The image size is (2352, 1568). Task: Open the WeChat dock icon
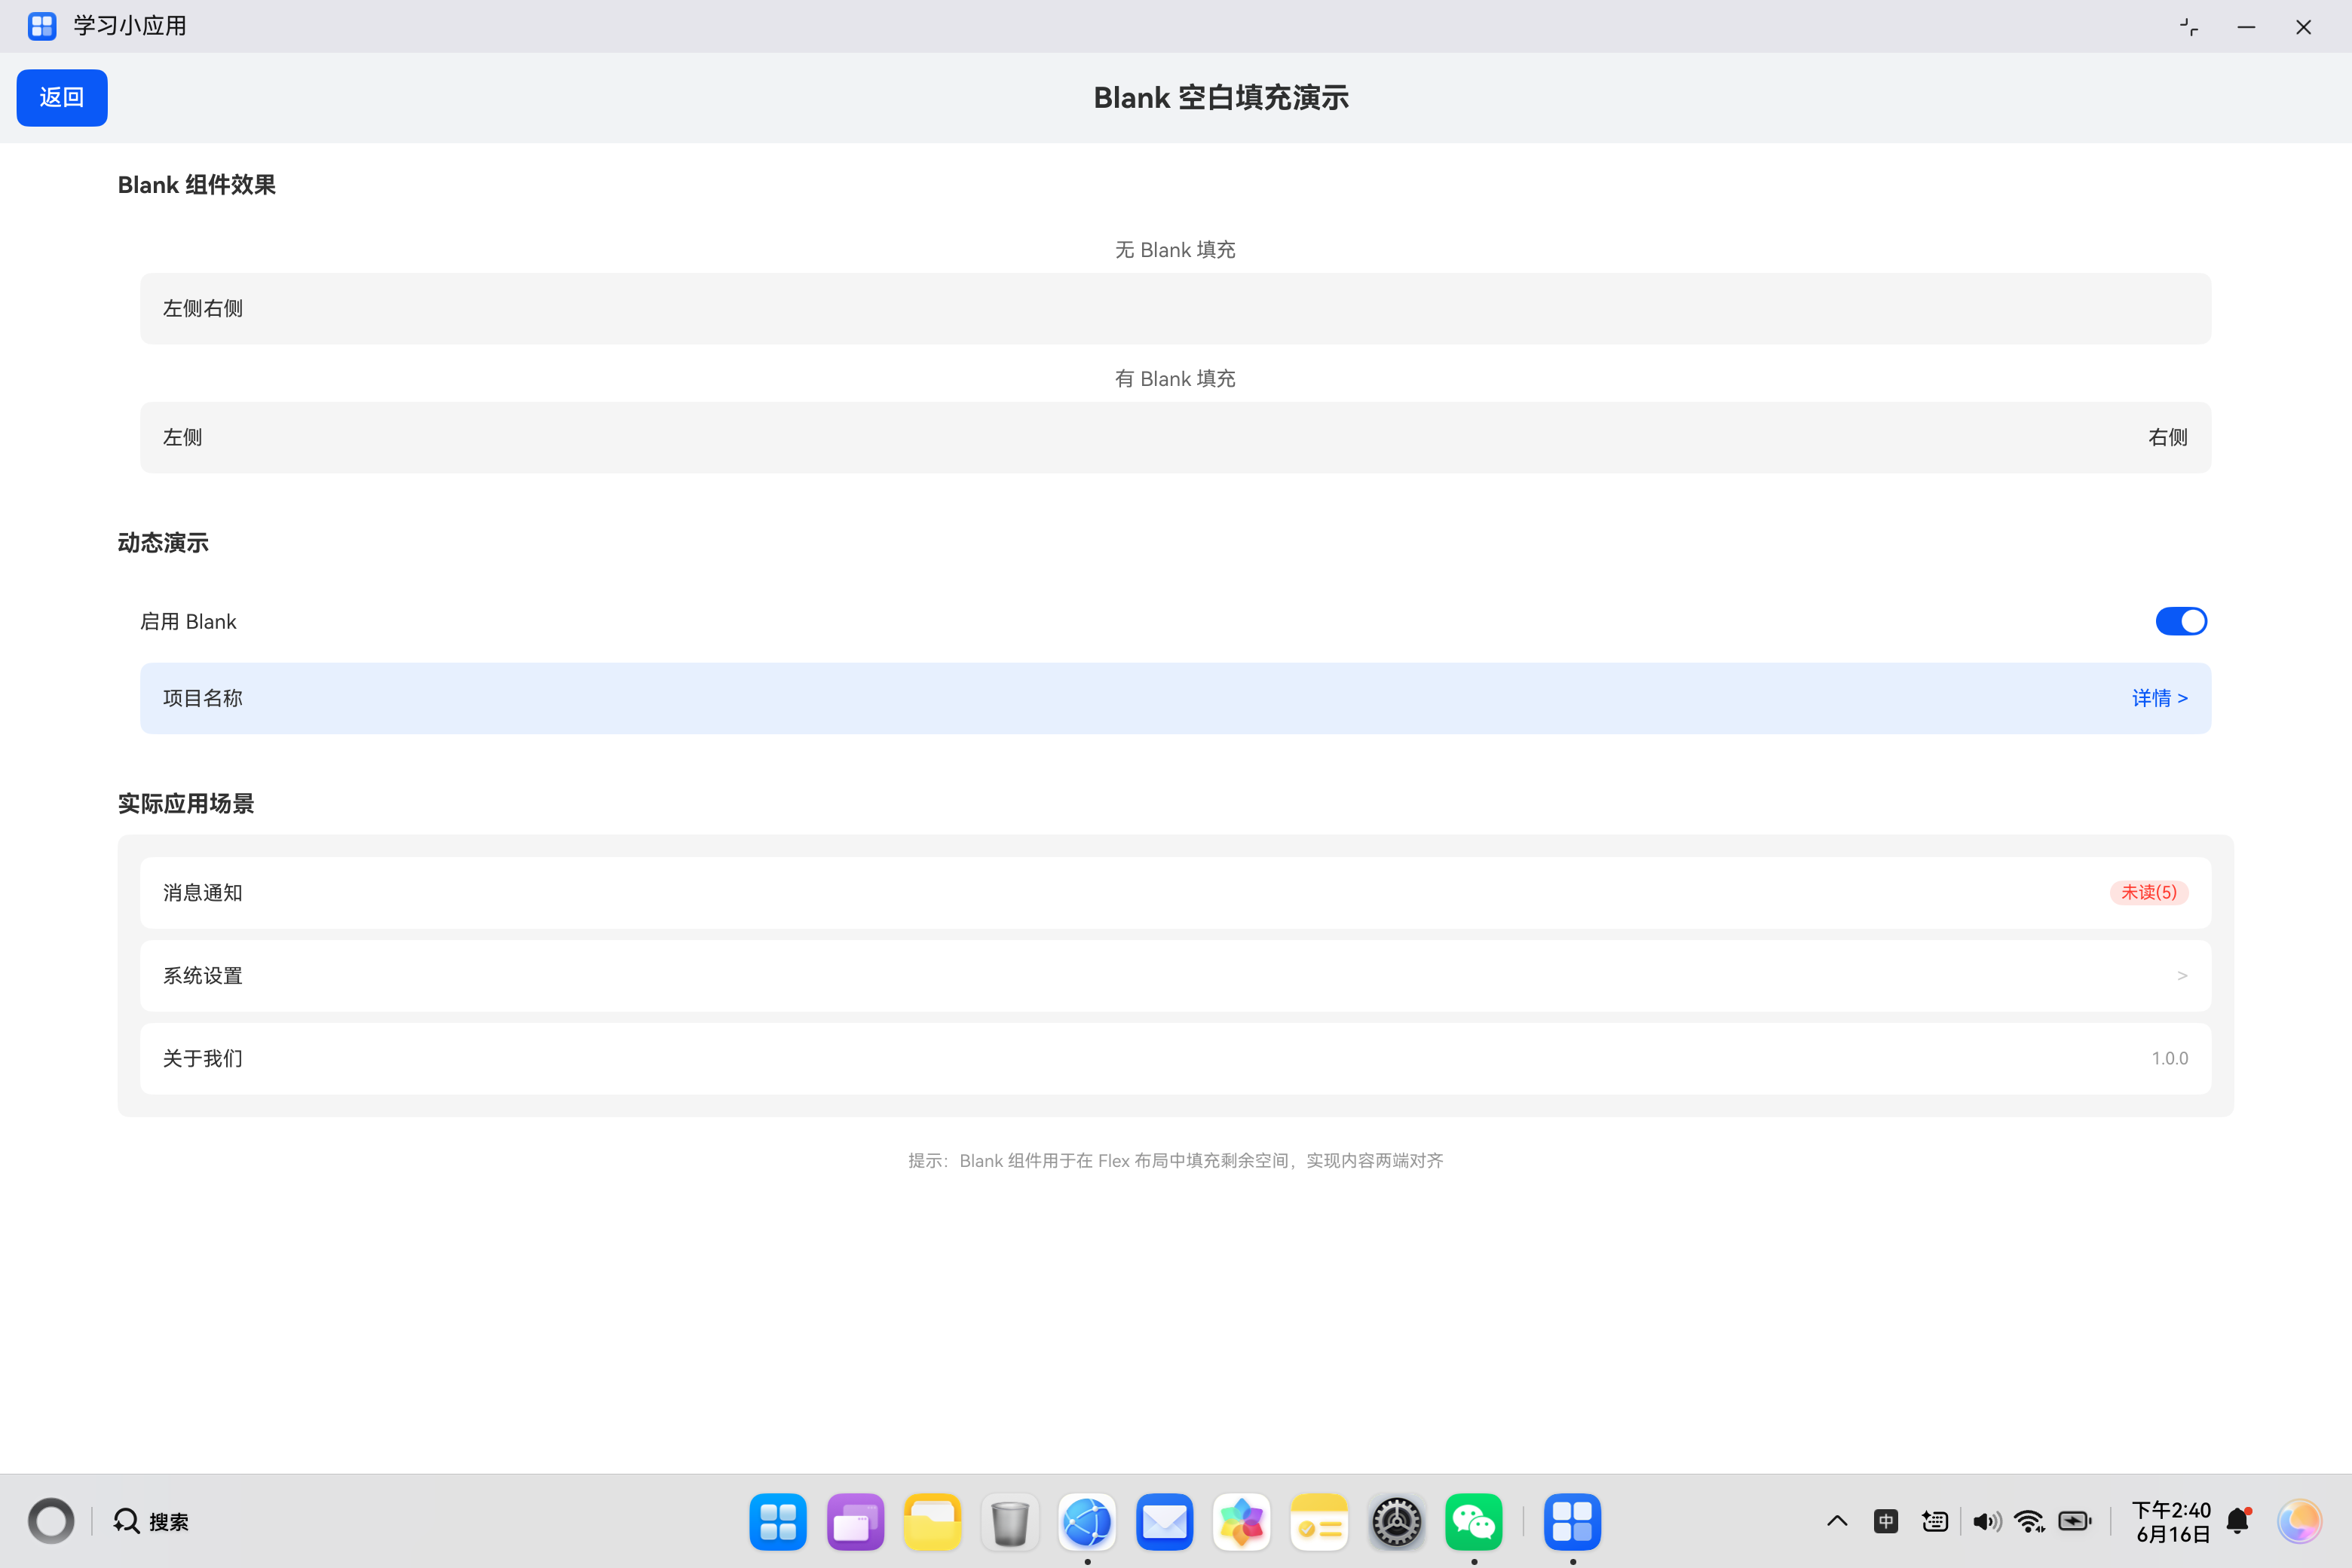(x=1474, y=1522)
